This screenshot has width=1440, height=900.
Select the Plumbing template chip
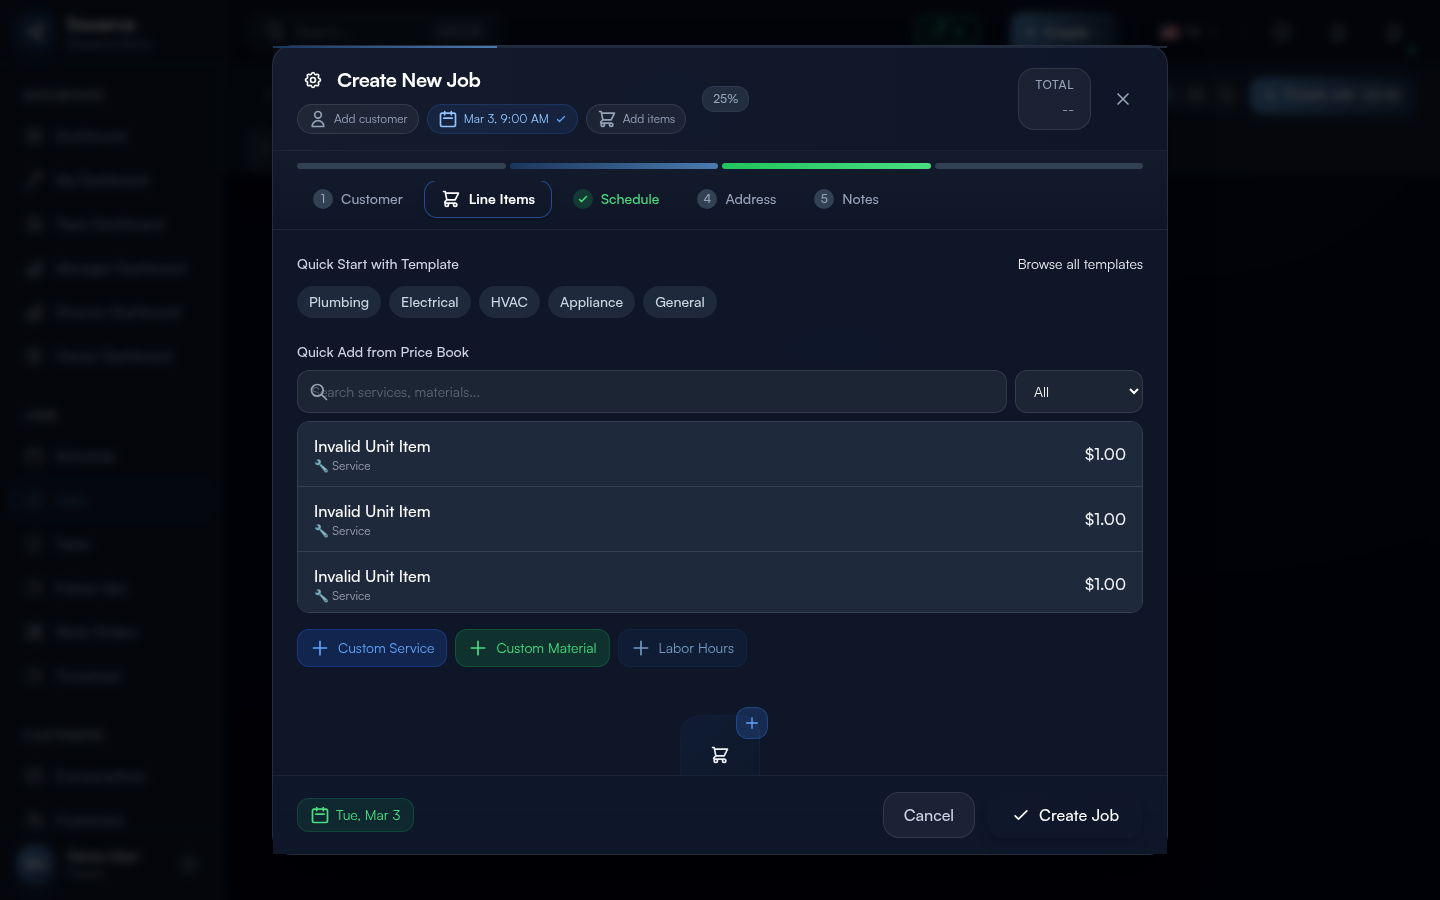coord(339,302)
